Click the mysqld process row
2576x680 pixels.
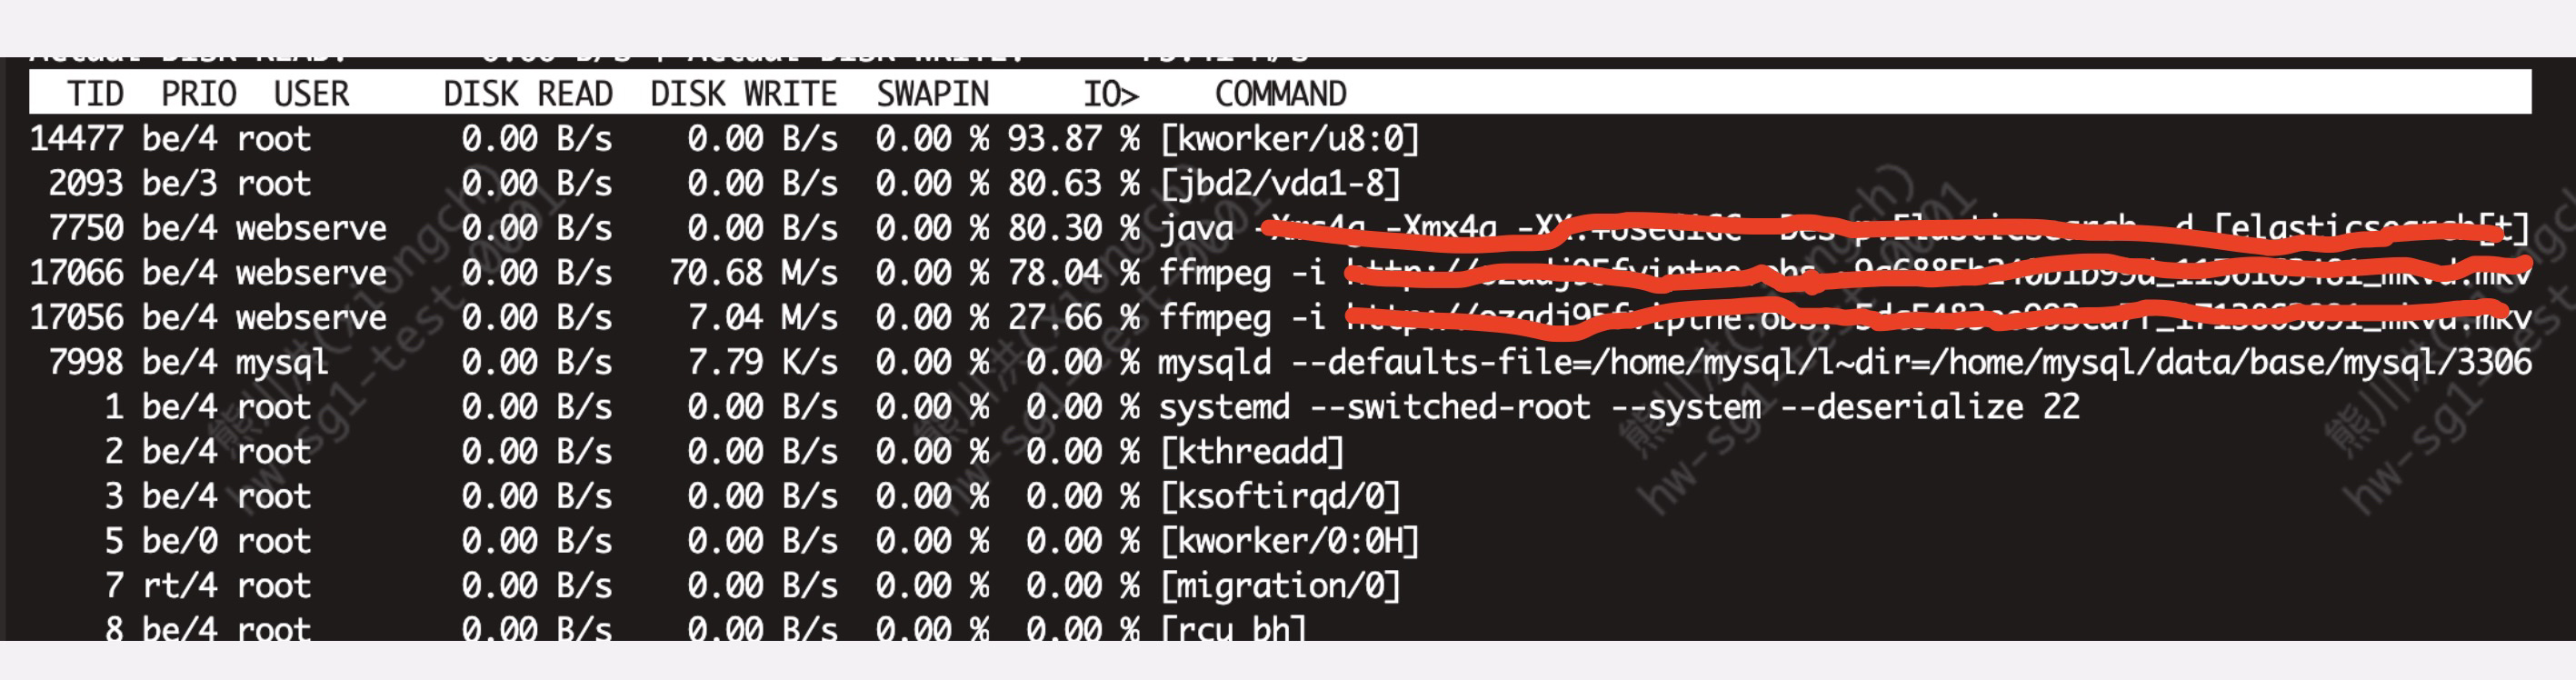point(1281,362)
